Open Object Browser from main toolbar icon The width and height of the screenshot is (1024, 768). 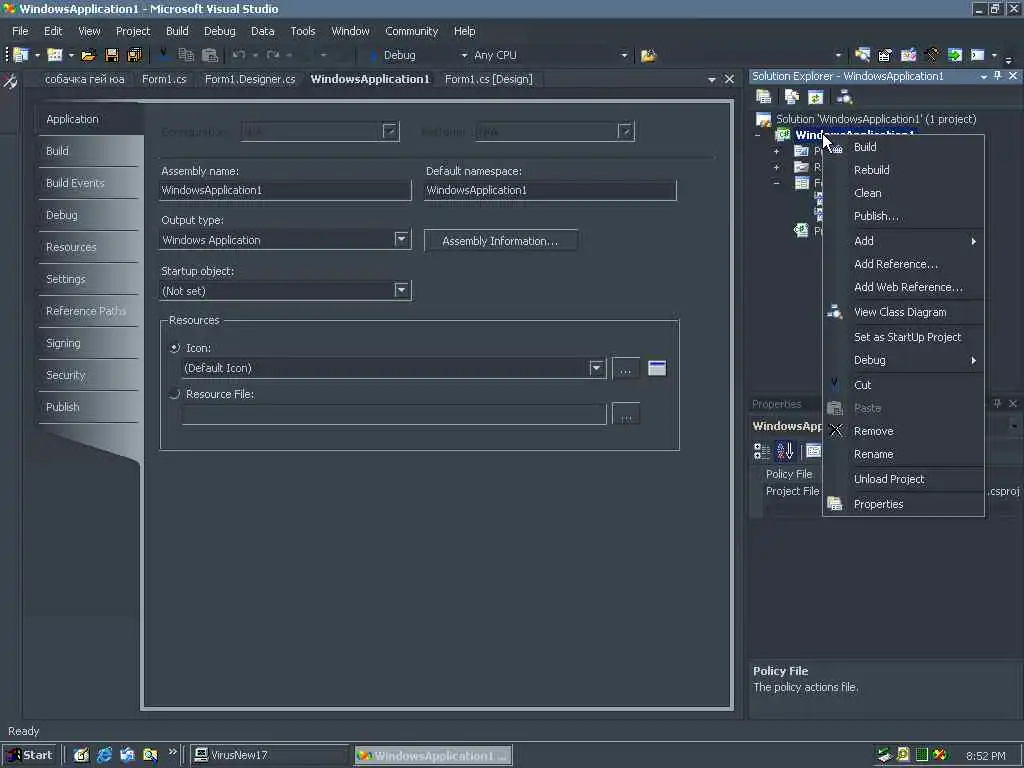click(x=908, y=56)
